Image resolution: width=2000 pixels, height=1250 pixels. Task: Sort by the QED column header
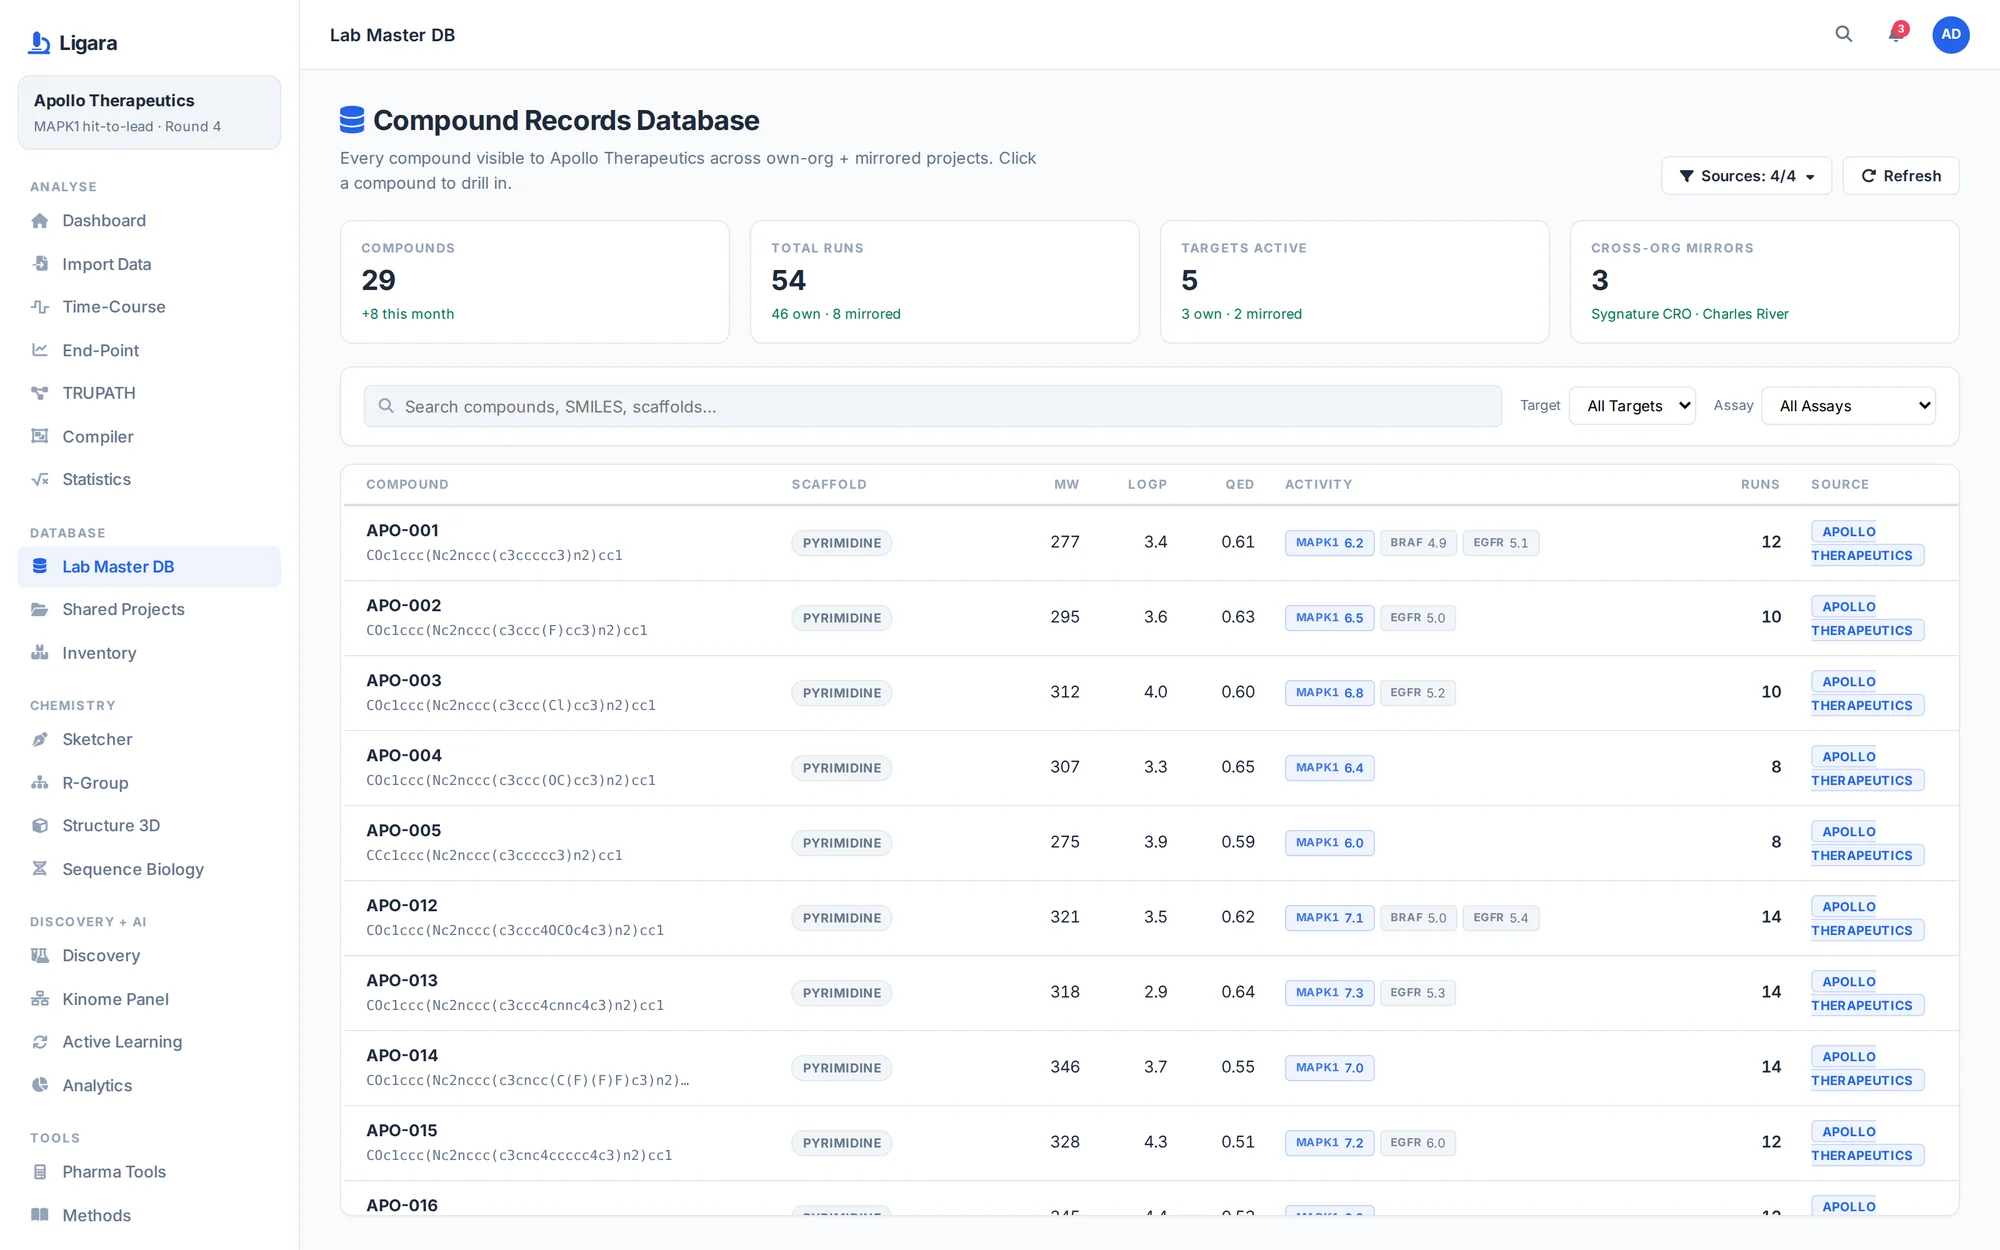pos(1239,485)
